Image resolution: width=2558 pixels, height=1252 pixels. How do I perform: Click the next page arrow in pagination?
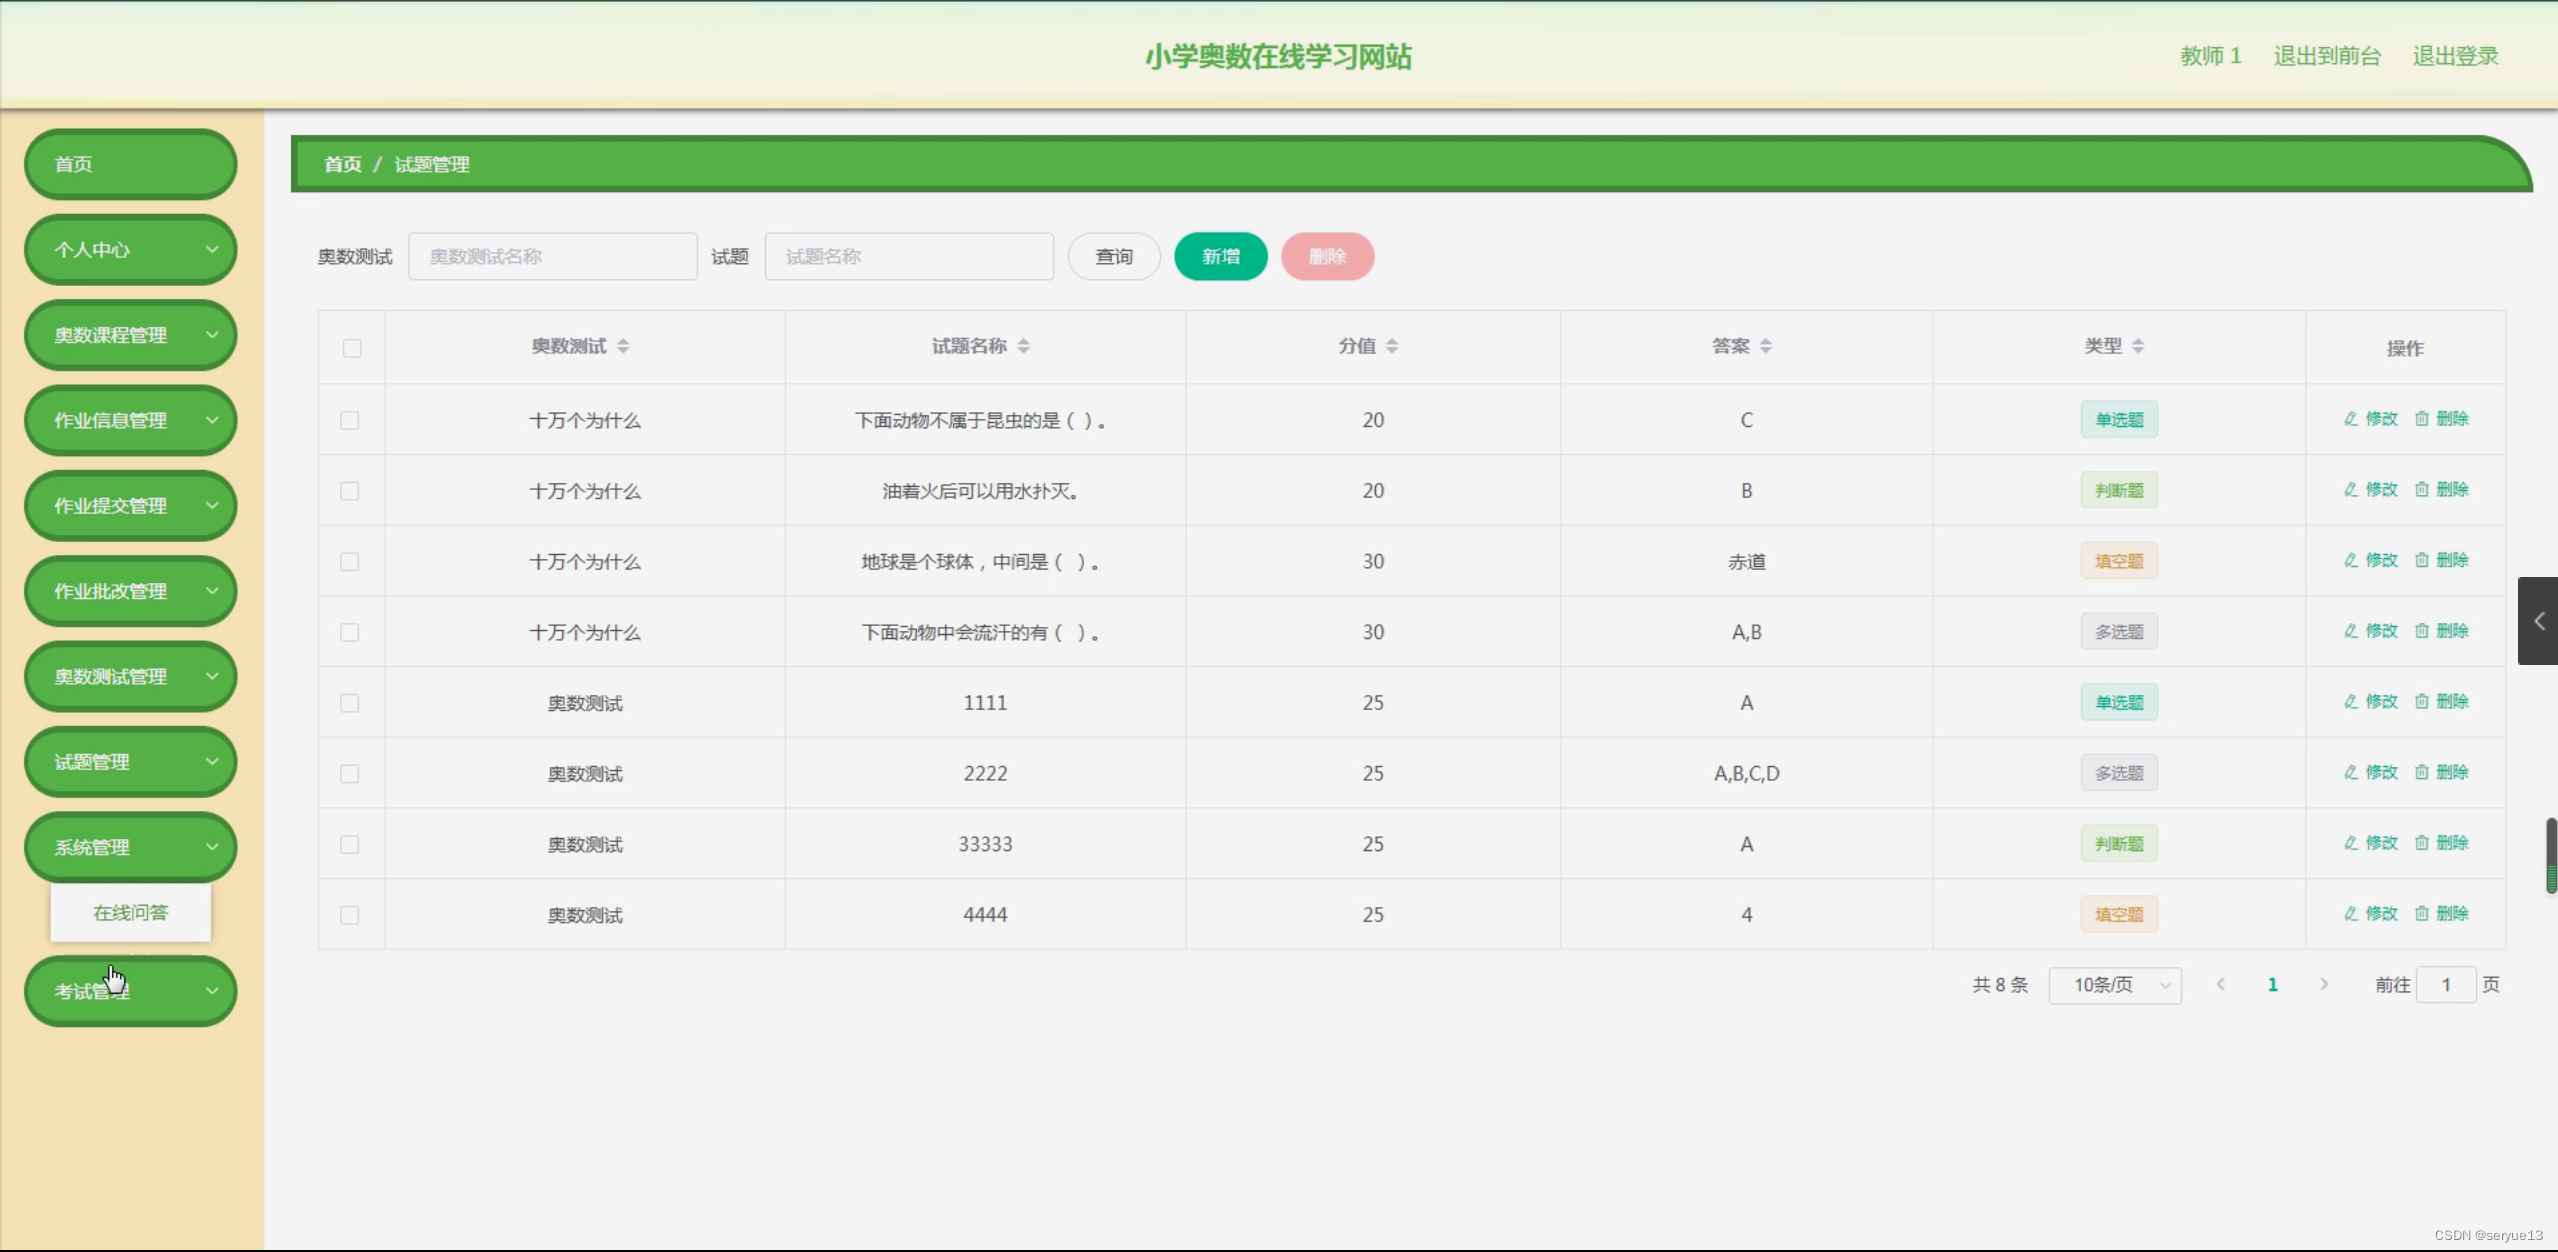click(x=2324, y=984)
